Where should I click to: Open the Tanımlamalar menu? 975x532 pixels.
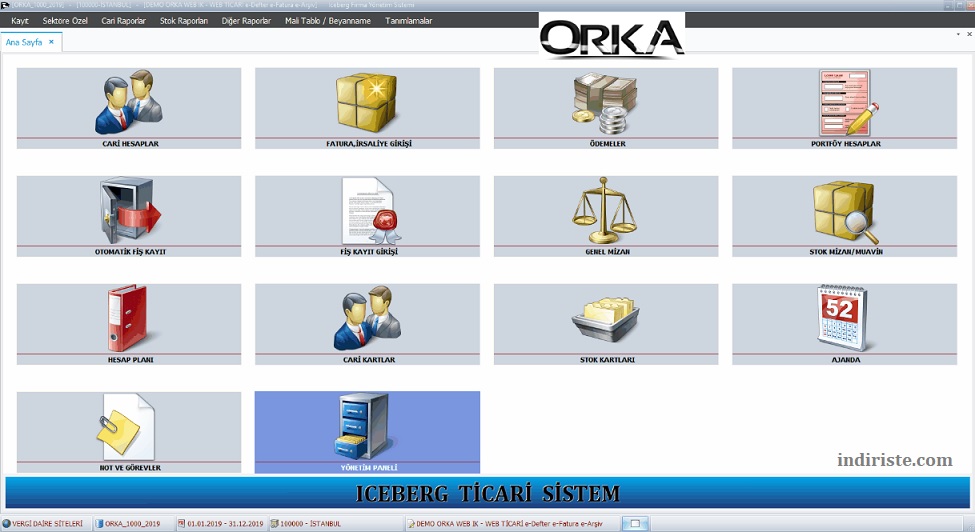click(409, 21)
